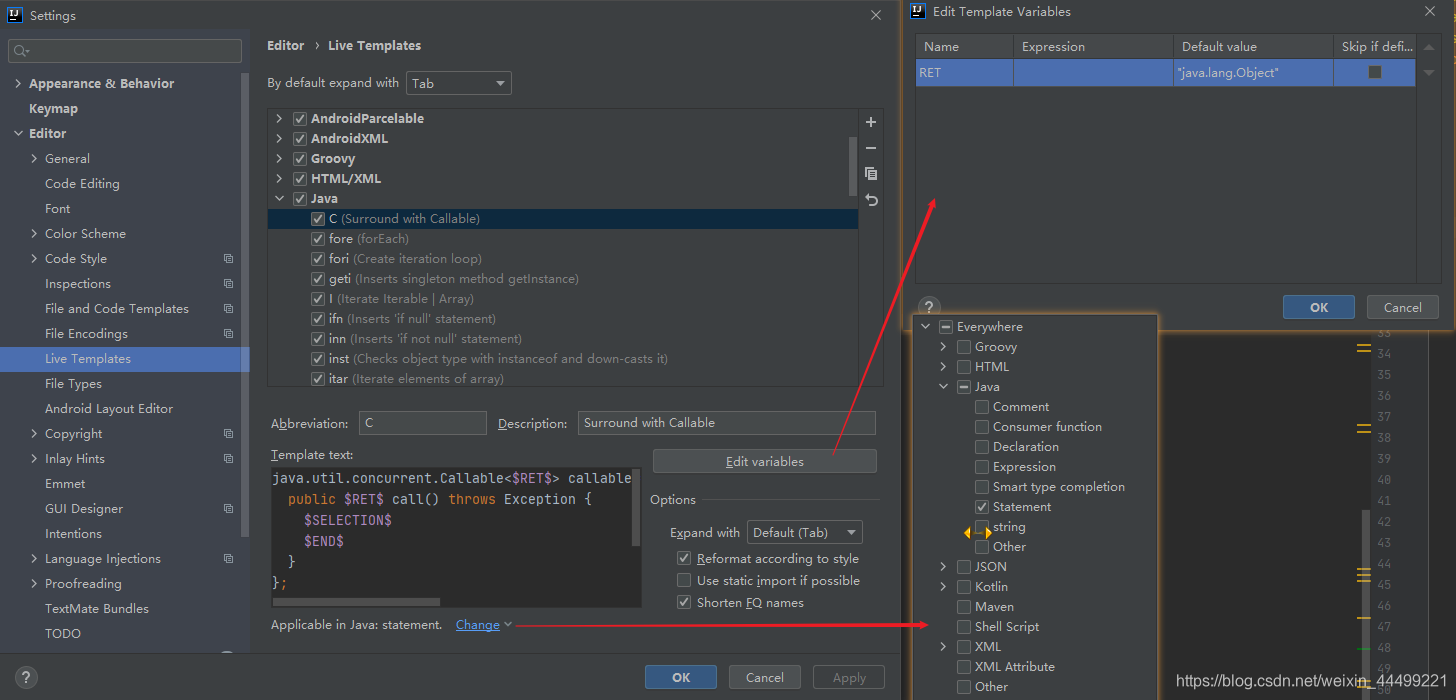This screenshot has height=700, width=1456.
Task: Open Intentions settings page
Action: pos(73,534)
